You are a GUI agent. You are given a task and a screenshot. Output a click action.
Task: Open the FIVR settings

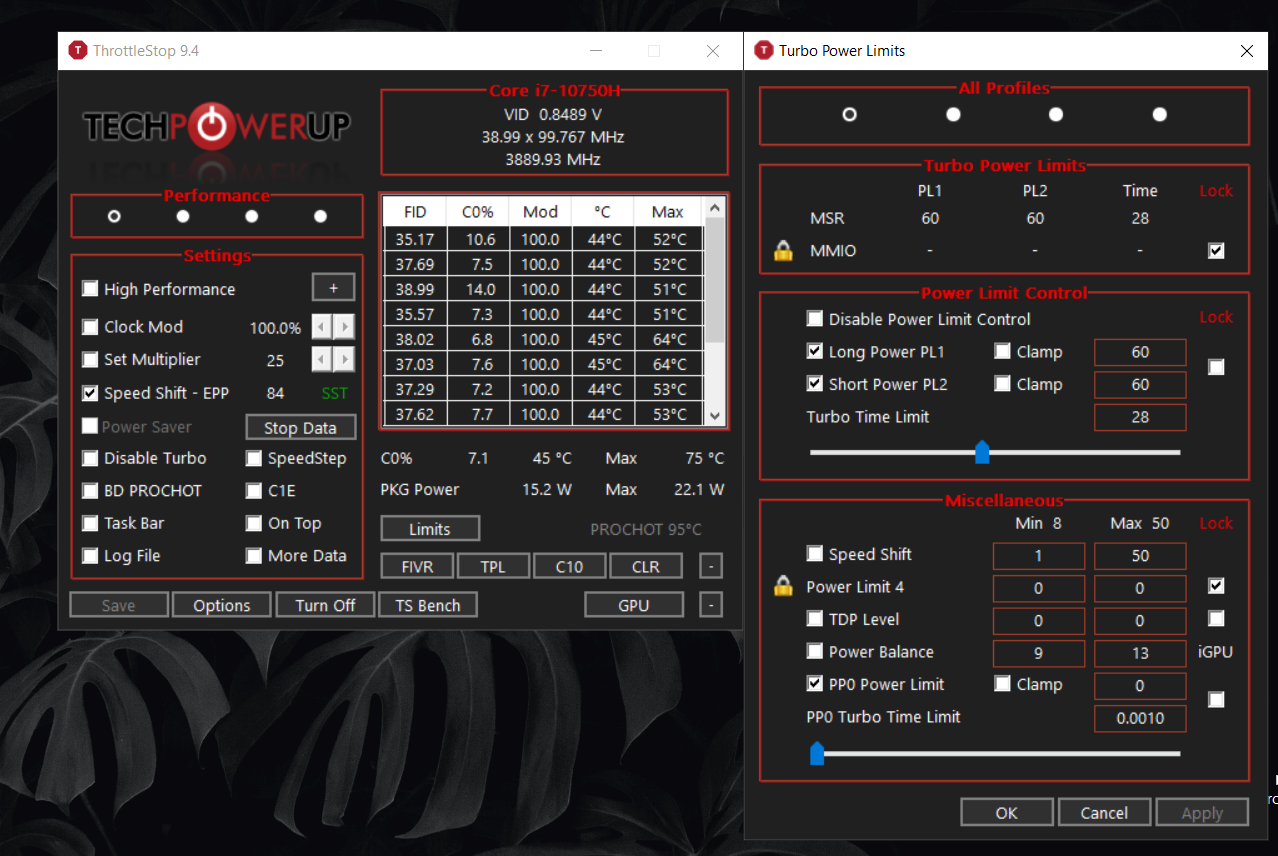(417, 567)
